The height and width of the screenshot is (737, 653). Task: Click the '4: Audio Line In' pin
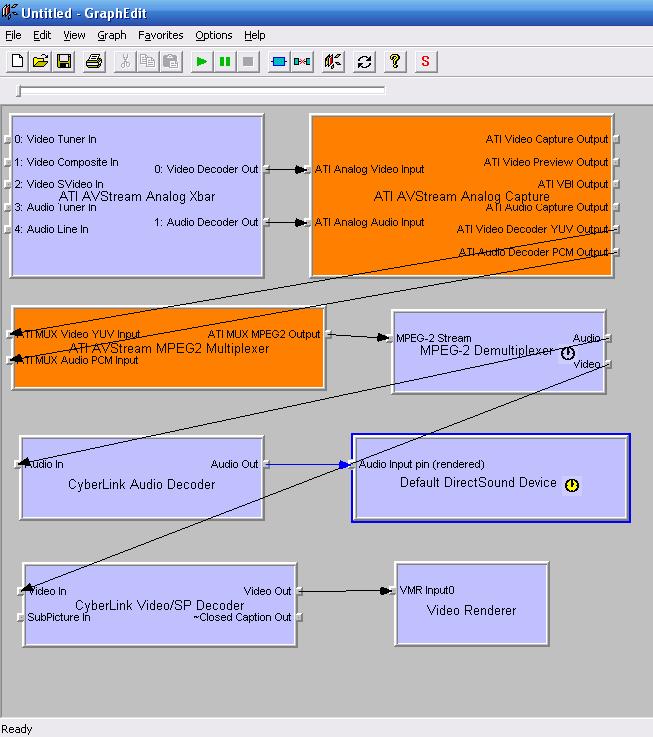coord(51,229)
